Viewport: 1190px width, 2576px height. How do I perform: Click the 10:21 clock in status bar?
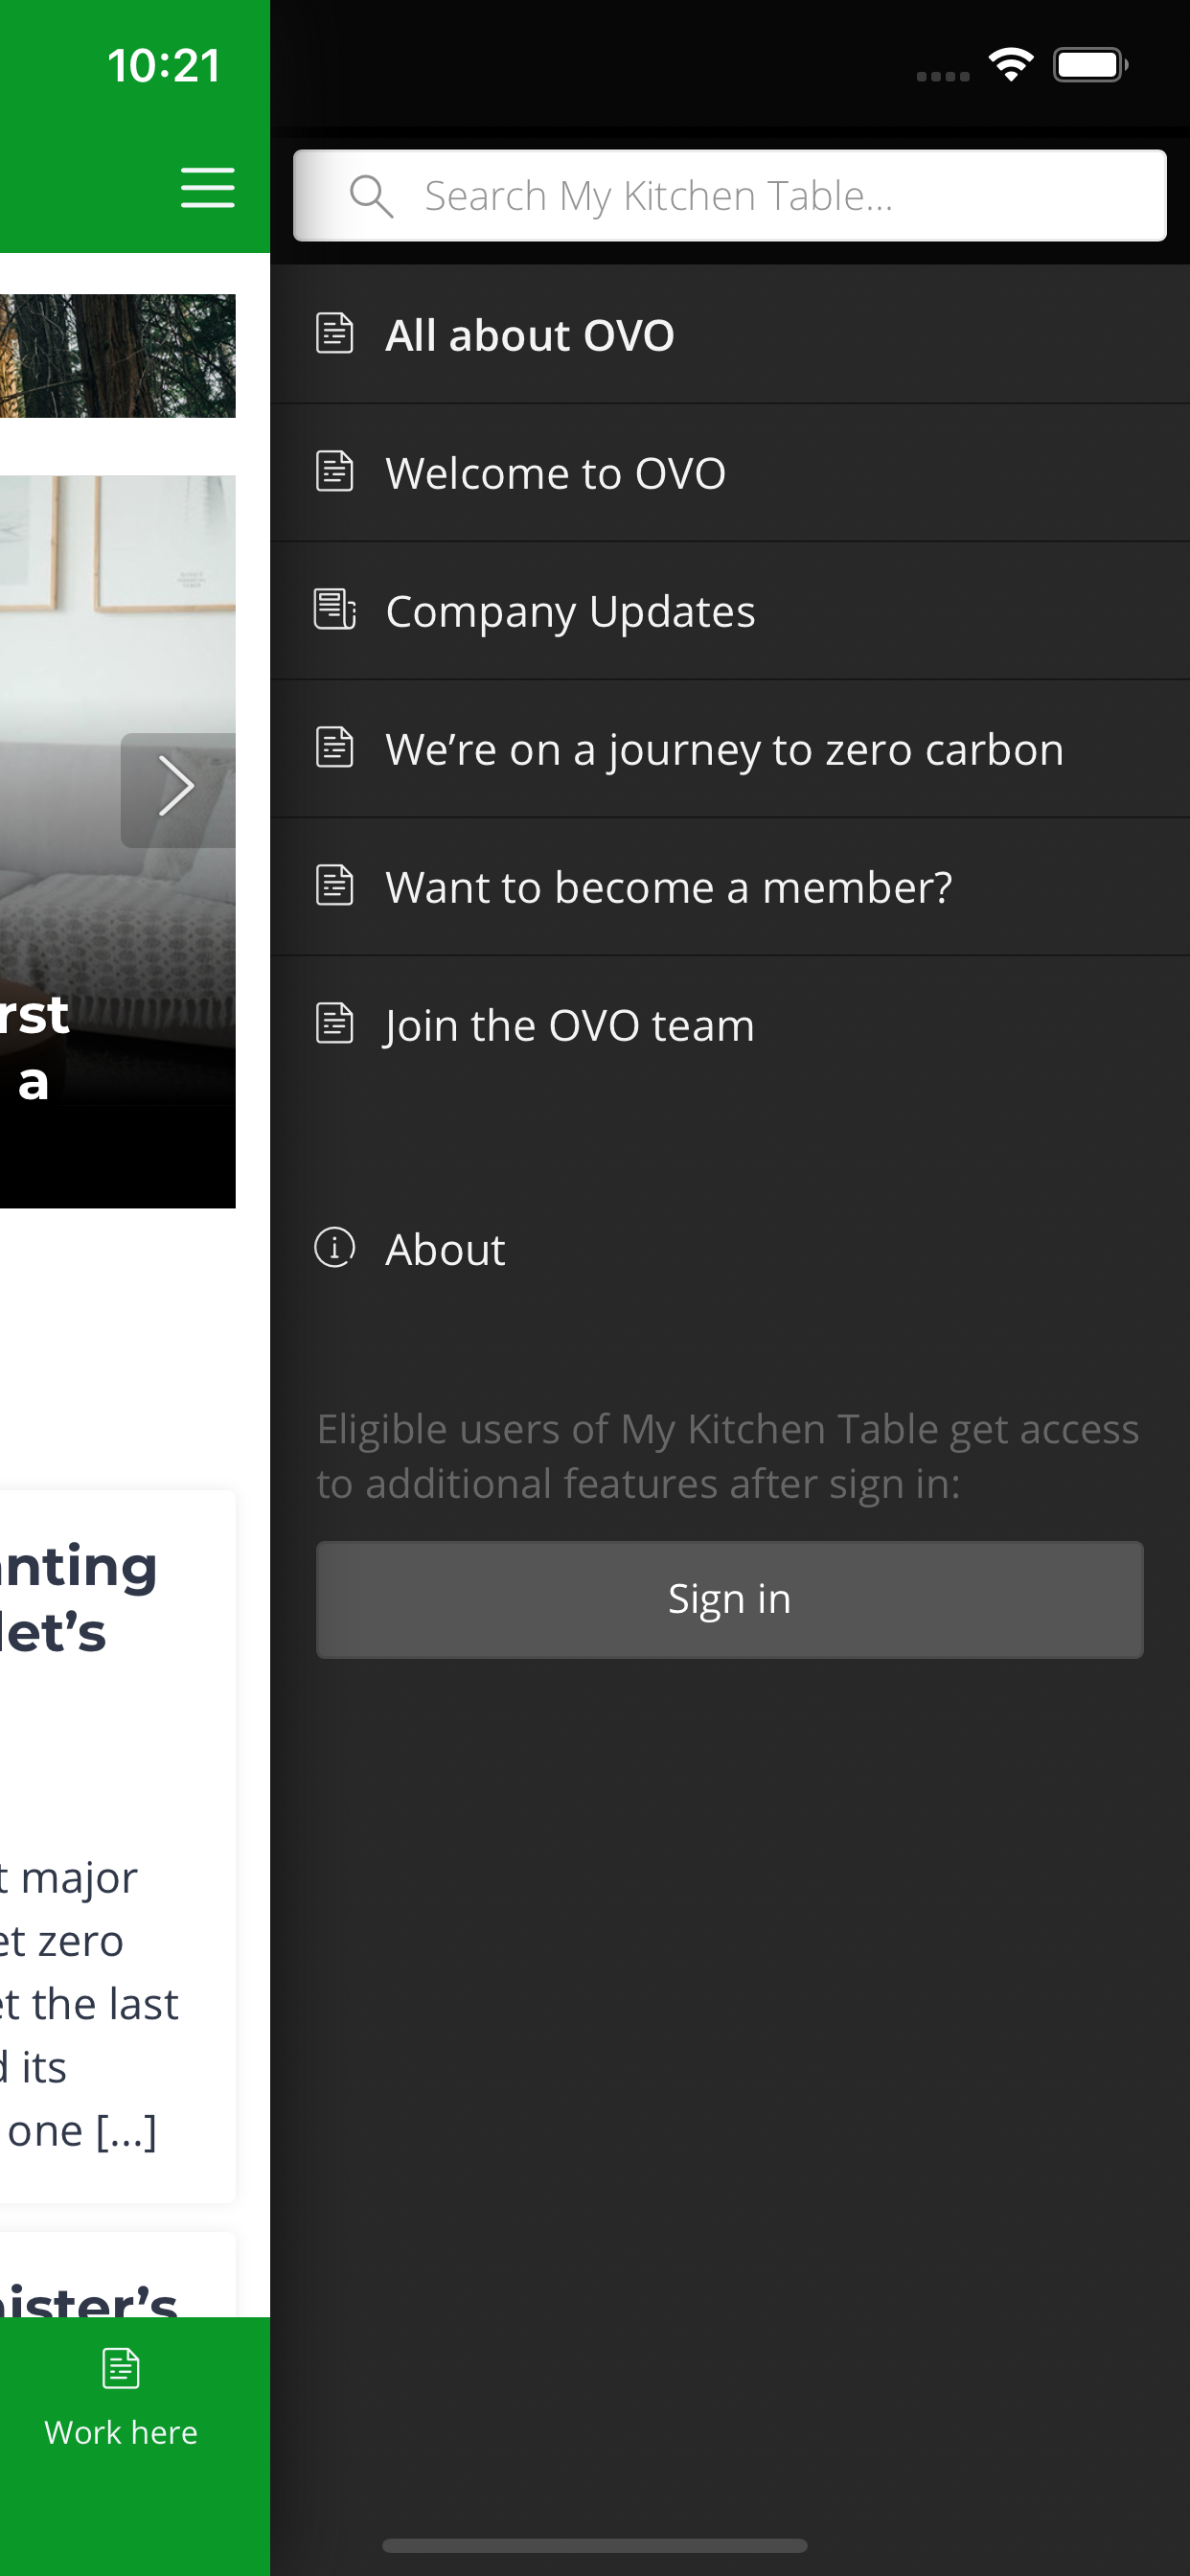164,66
